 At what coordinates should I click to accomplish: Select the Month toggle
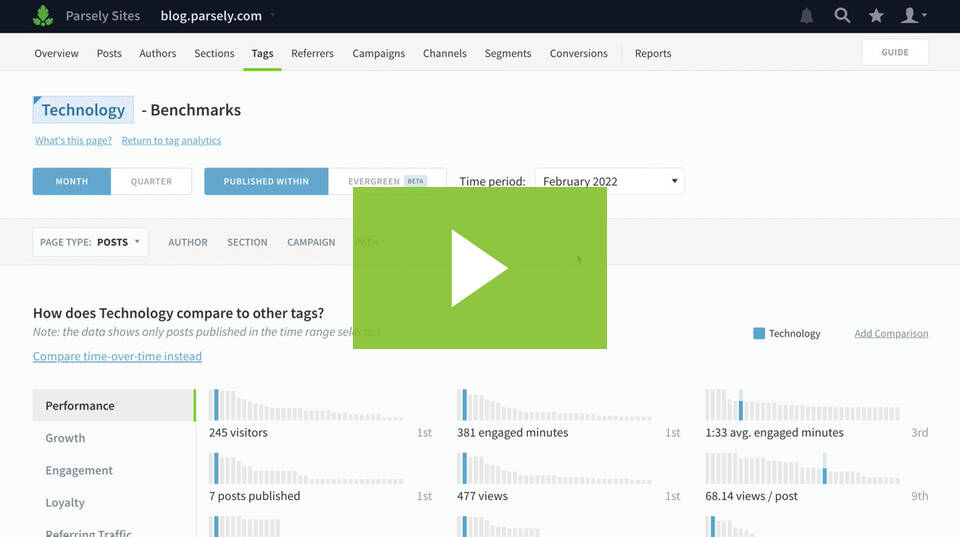coord(72,181)
